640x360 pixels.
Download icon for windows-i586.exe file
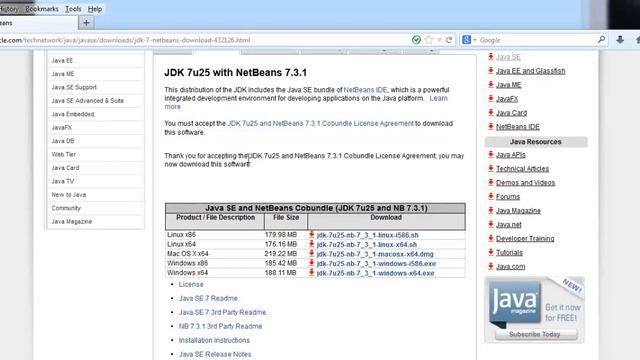(x=311, y=263)
